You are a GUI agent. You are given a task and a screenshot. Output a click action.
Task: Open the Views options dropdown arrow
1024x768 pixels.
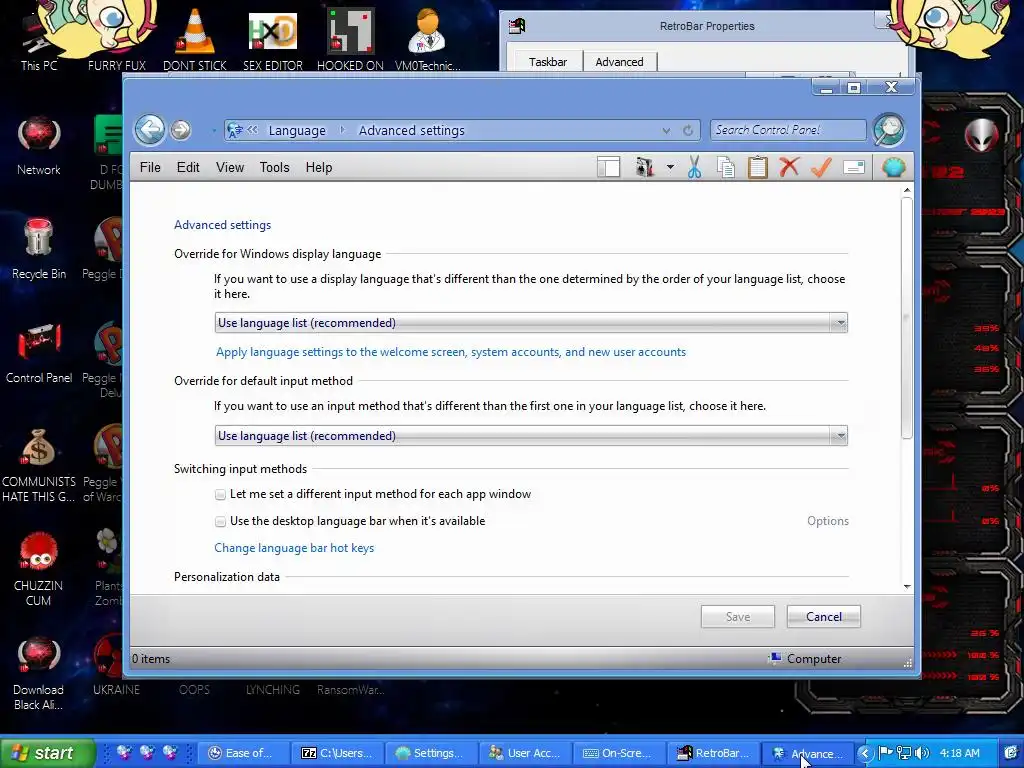(670, 167)
